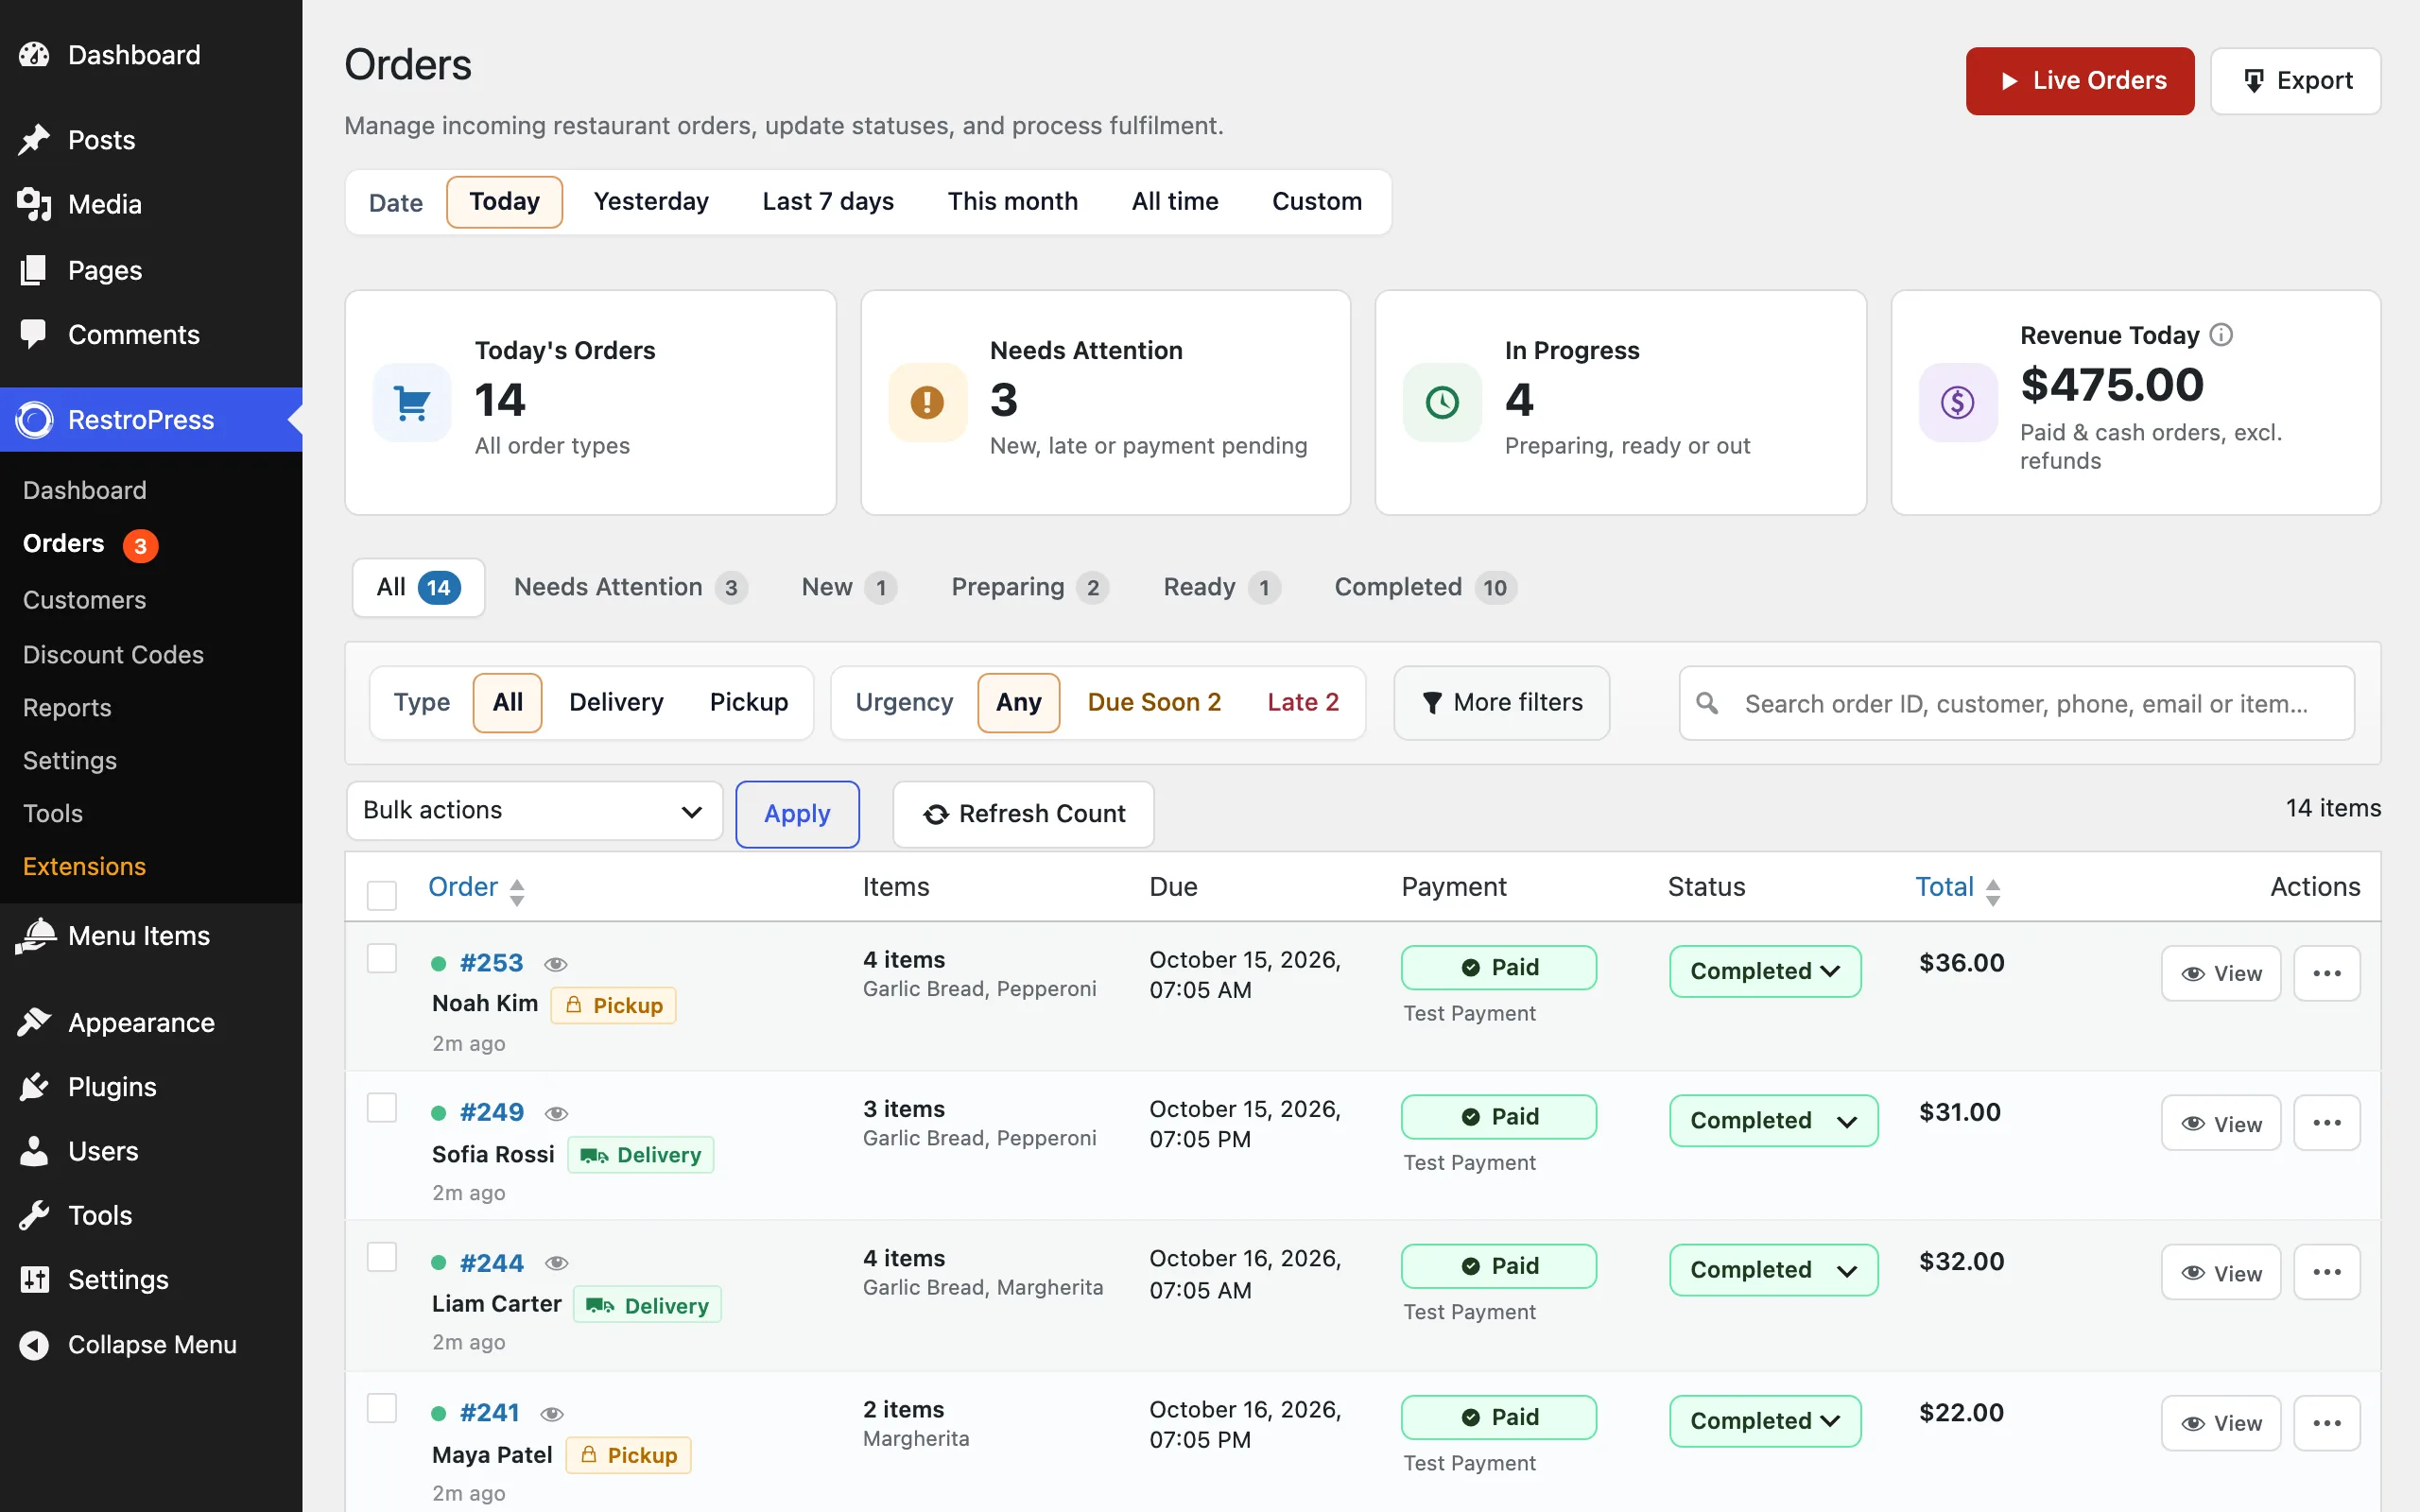
Task: Click the Plugins plug icon
Action: pyautogui.click(x=34, y=1086)
